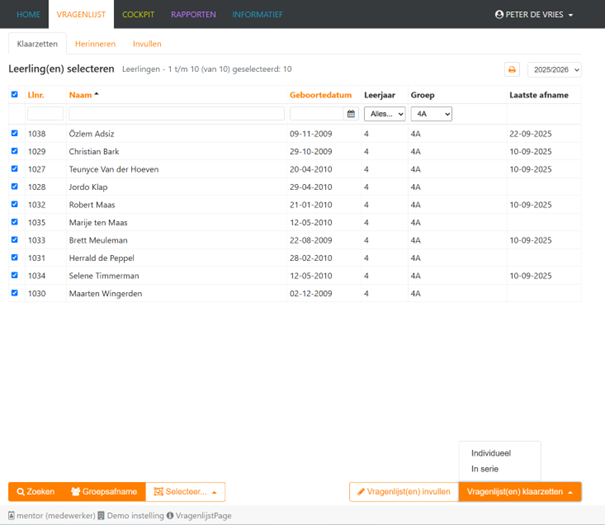Deselect the row of Maarten Wingerden
The width and height of the screenshot is (605, 525).
(13, 293)
